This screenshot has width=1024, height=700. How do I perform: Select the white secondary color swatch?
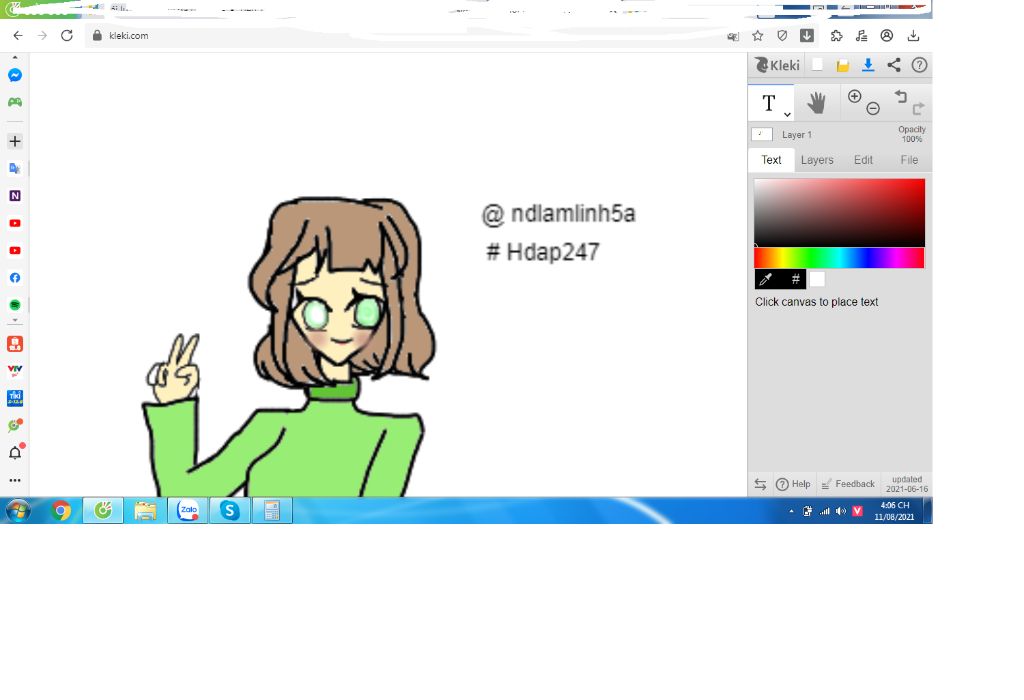(817, 279)
